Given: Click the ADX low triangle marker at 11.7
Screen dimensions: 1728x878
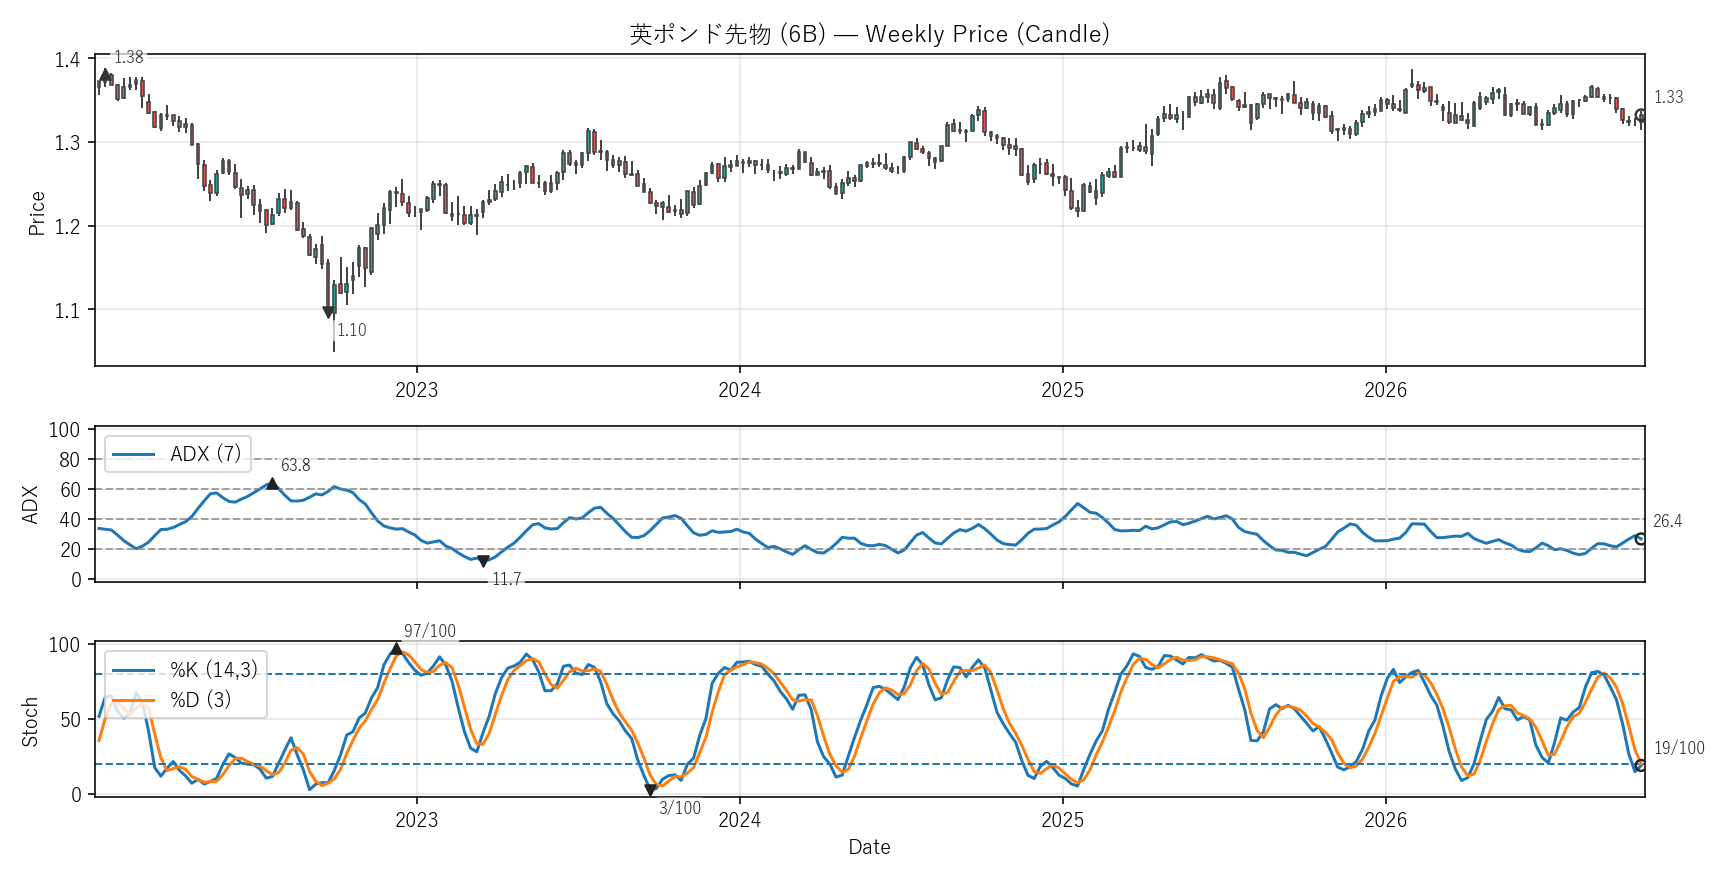Looking at the screenshot, I should [x=483, y=561].
